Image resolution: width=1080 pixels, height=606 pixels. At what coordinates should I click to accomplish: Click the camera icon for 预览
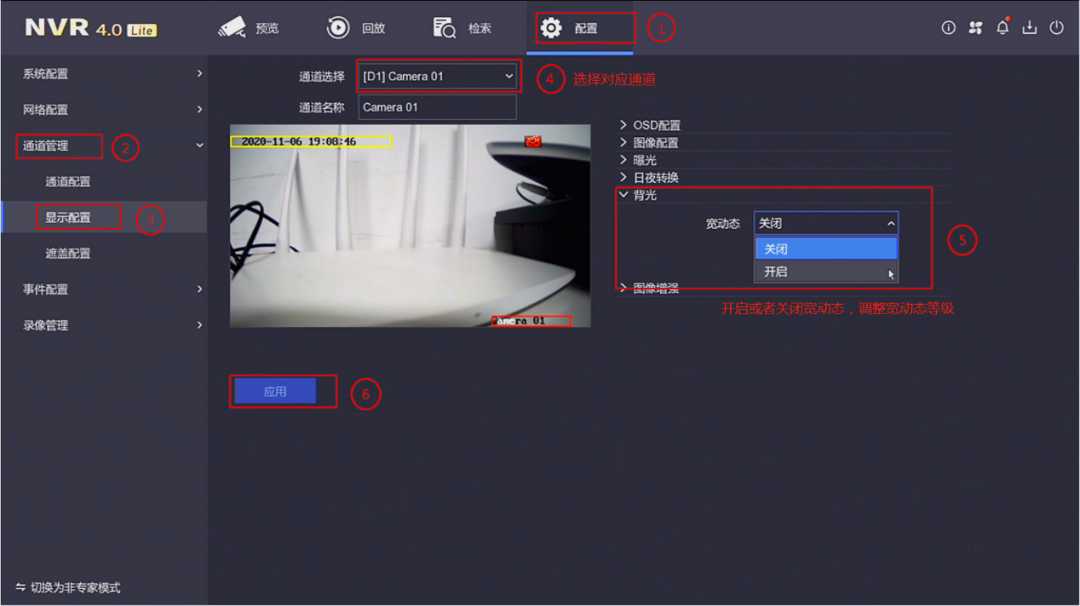coord(232,28)
